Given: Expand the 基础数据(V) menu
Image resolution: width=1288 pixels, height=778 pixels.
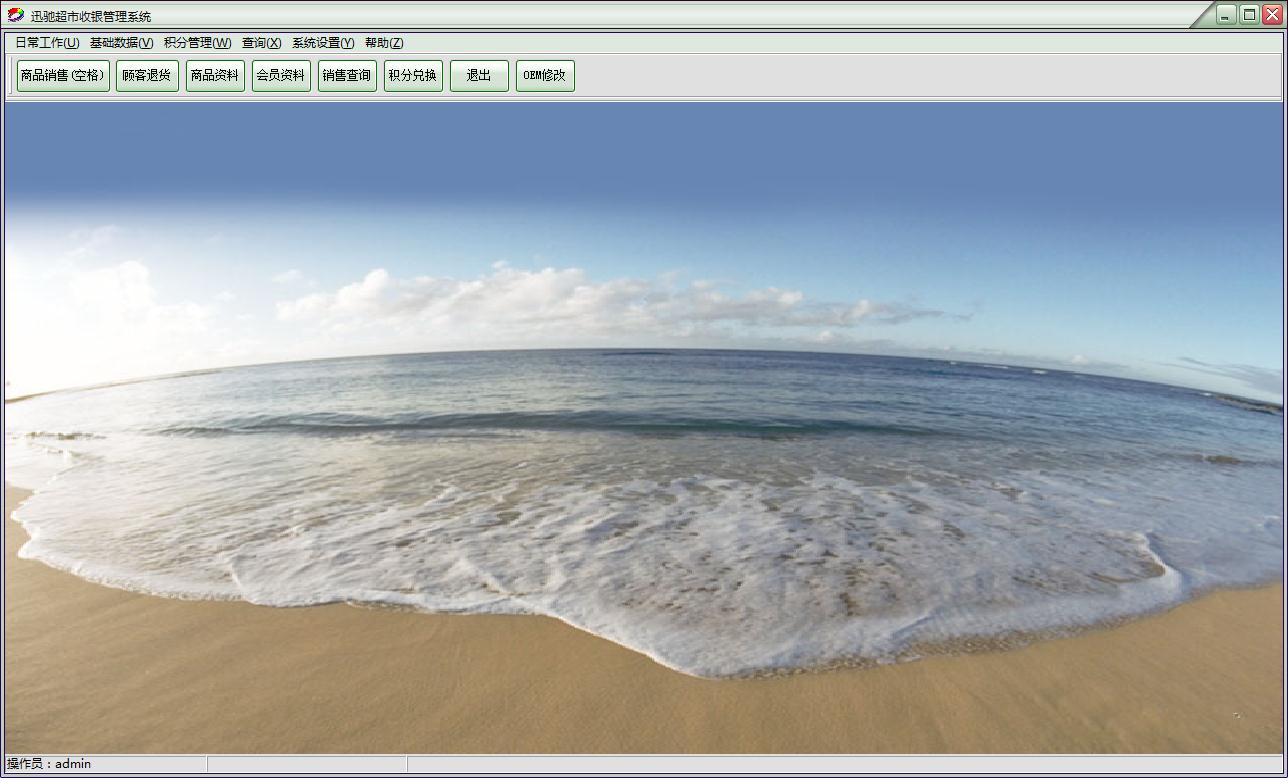Looking at the screenshot, I should [121, 43].
